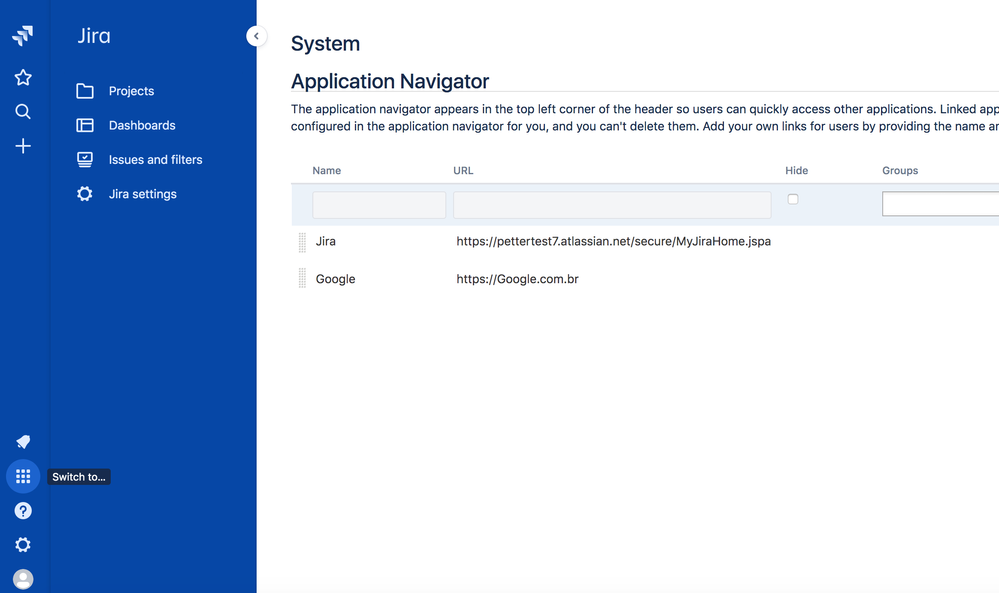Open the Google.com.br link

coord(517,279)
